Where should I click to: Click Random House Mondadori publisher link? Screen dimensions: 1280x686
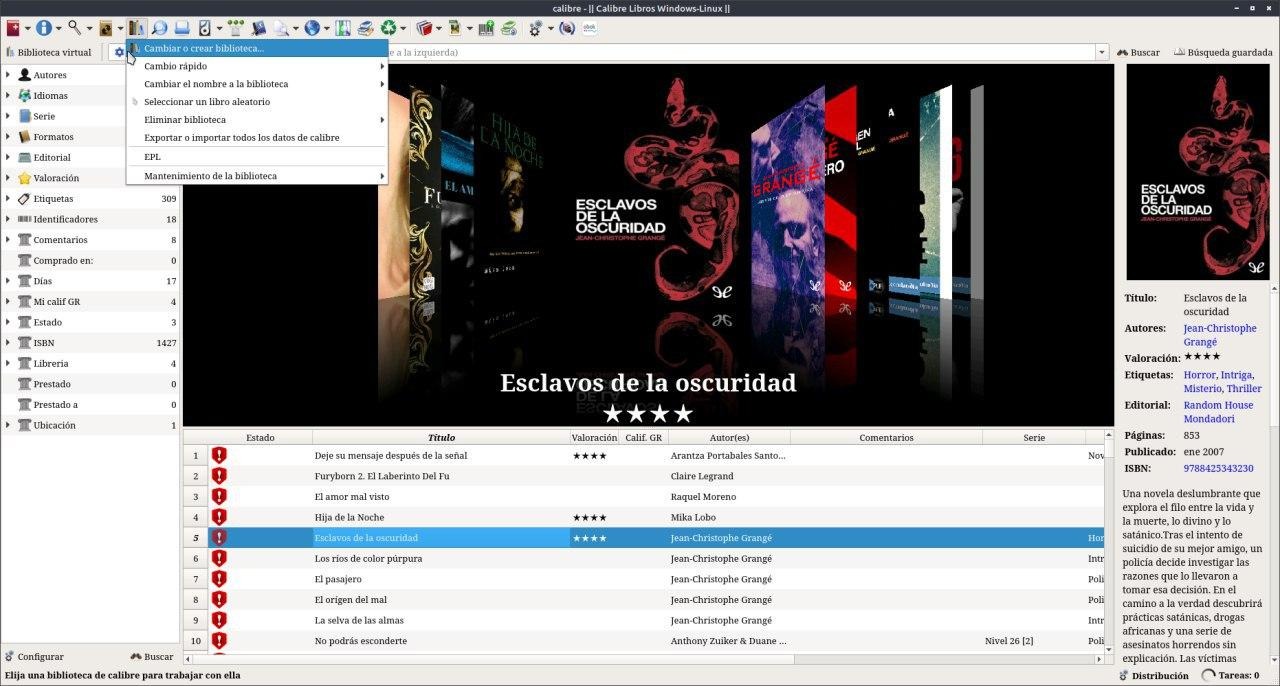(x=1218, y=412)
